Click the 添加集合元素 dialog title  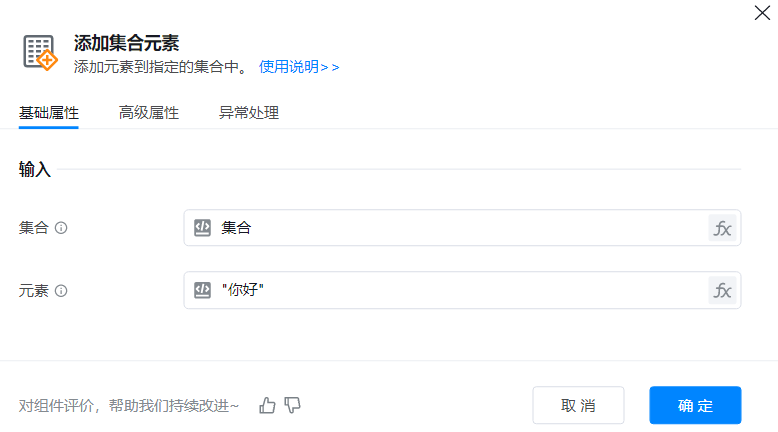click(x=126, y=42)
